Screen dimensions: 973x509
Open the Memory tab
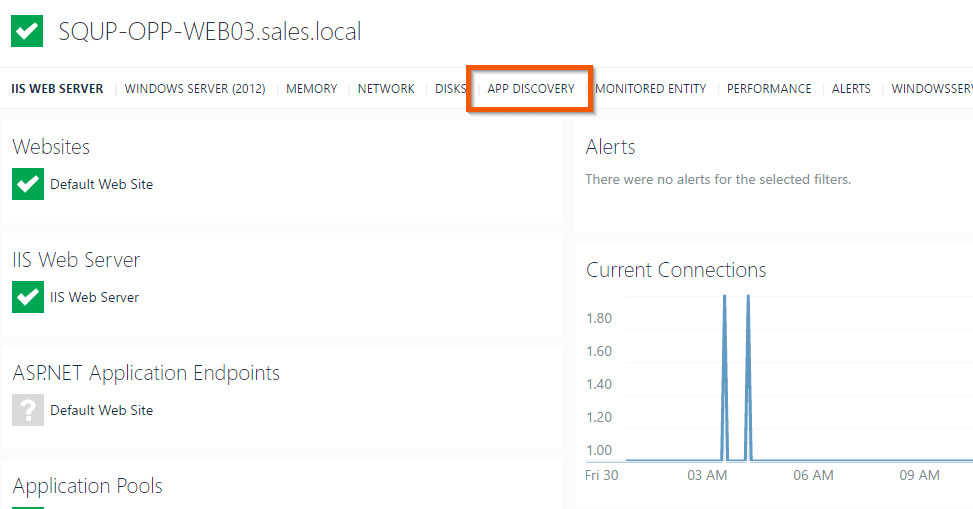tap(312, 89)
